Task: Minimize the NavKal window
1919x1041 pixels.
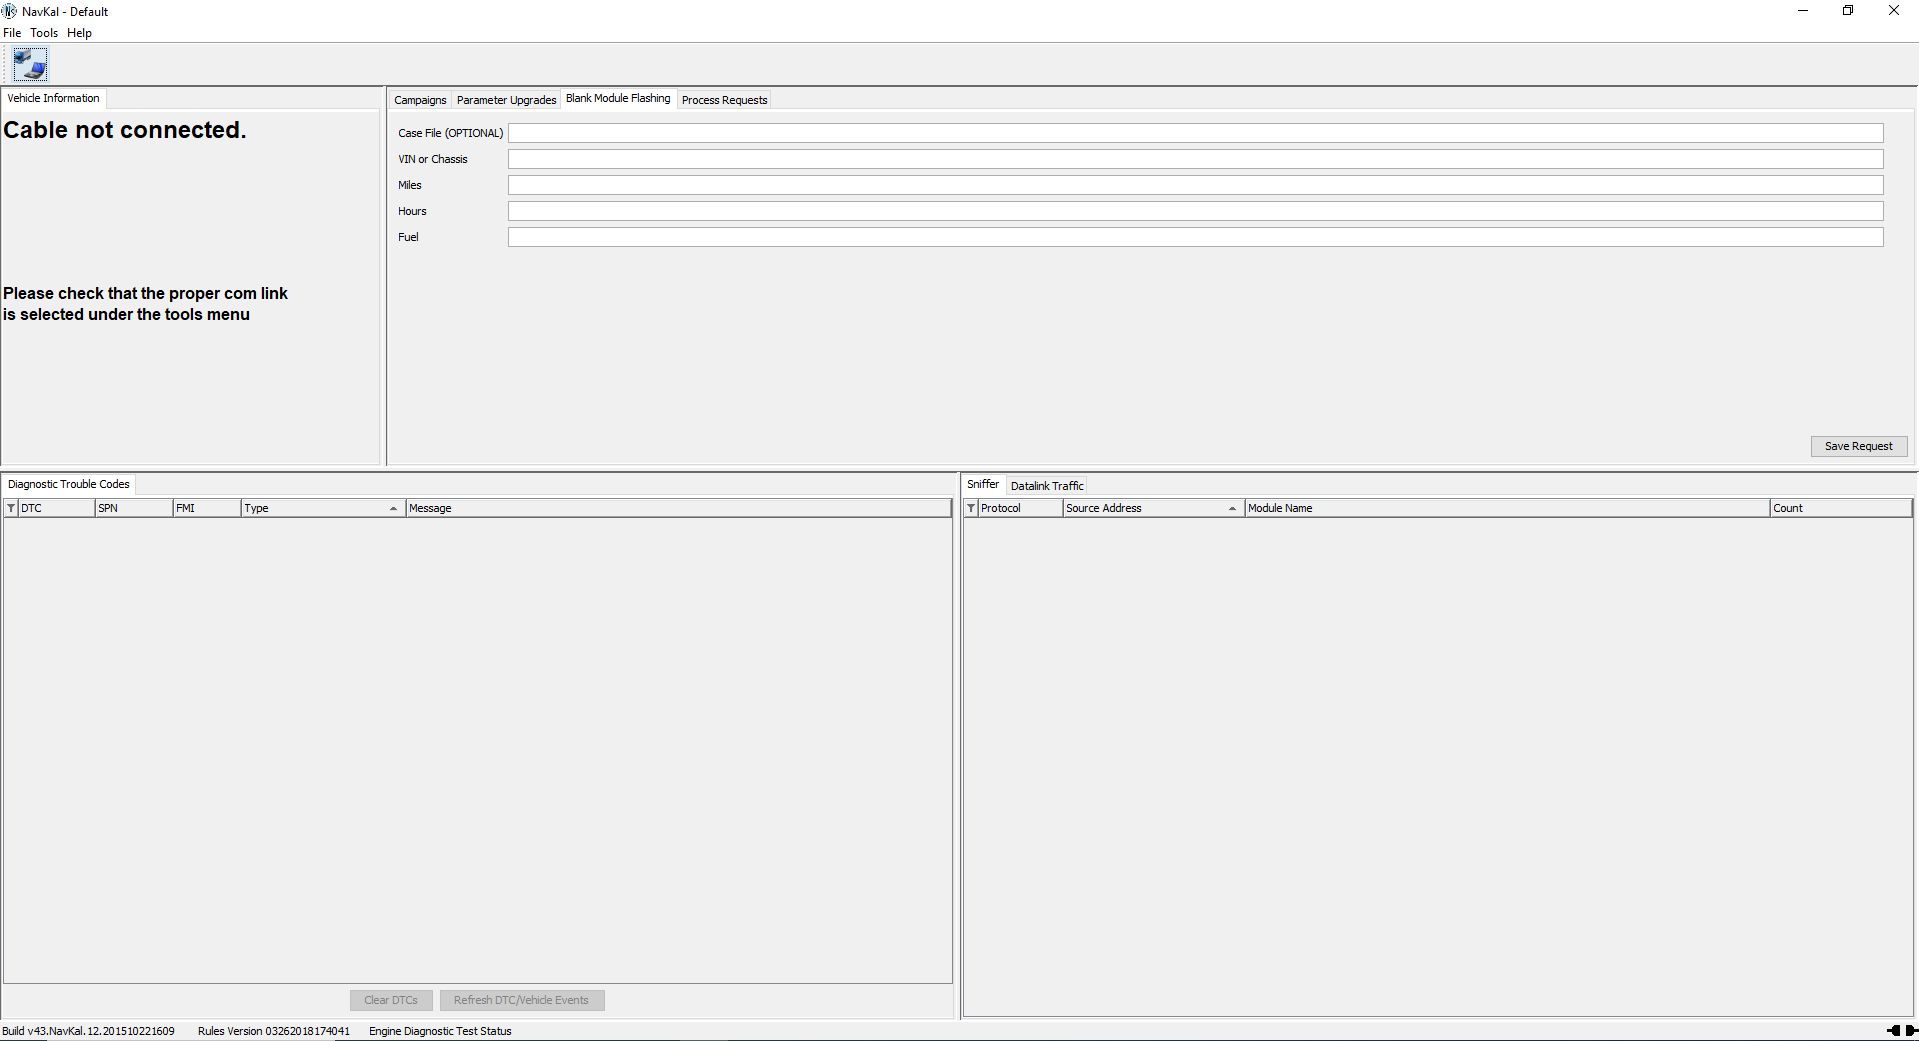Action: [1803, 11]
